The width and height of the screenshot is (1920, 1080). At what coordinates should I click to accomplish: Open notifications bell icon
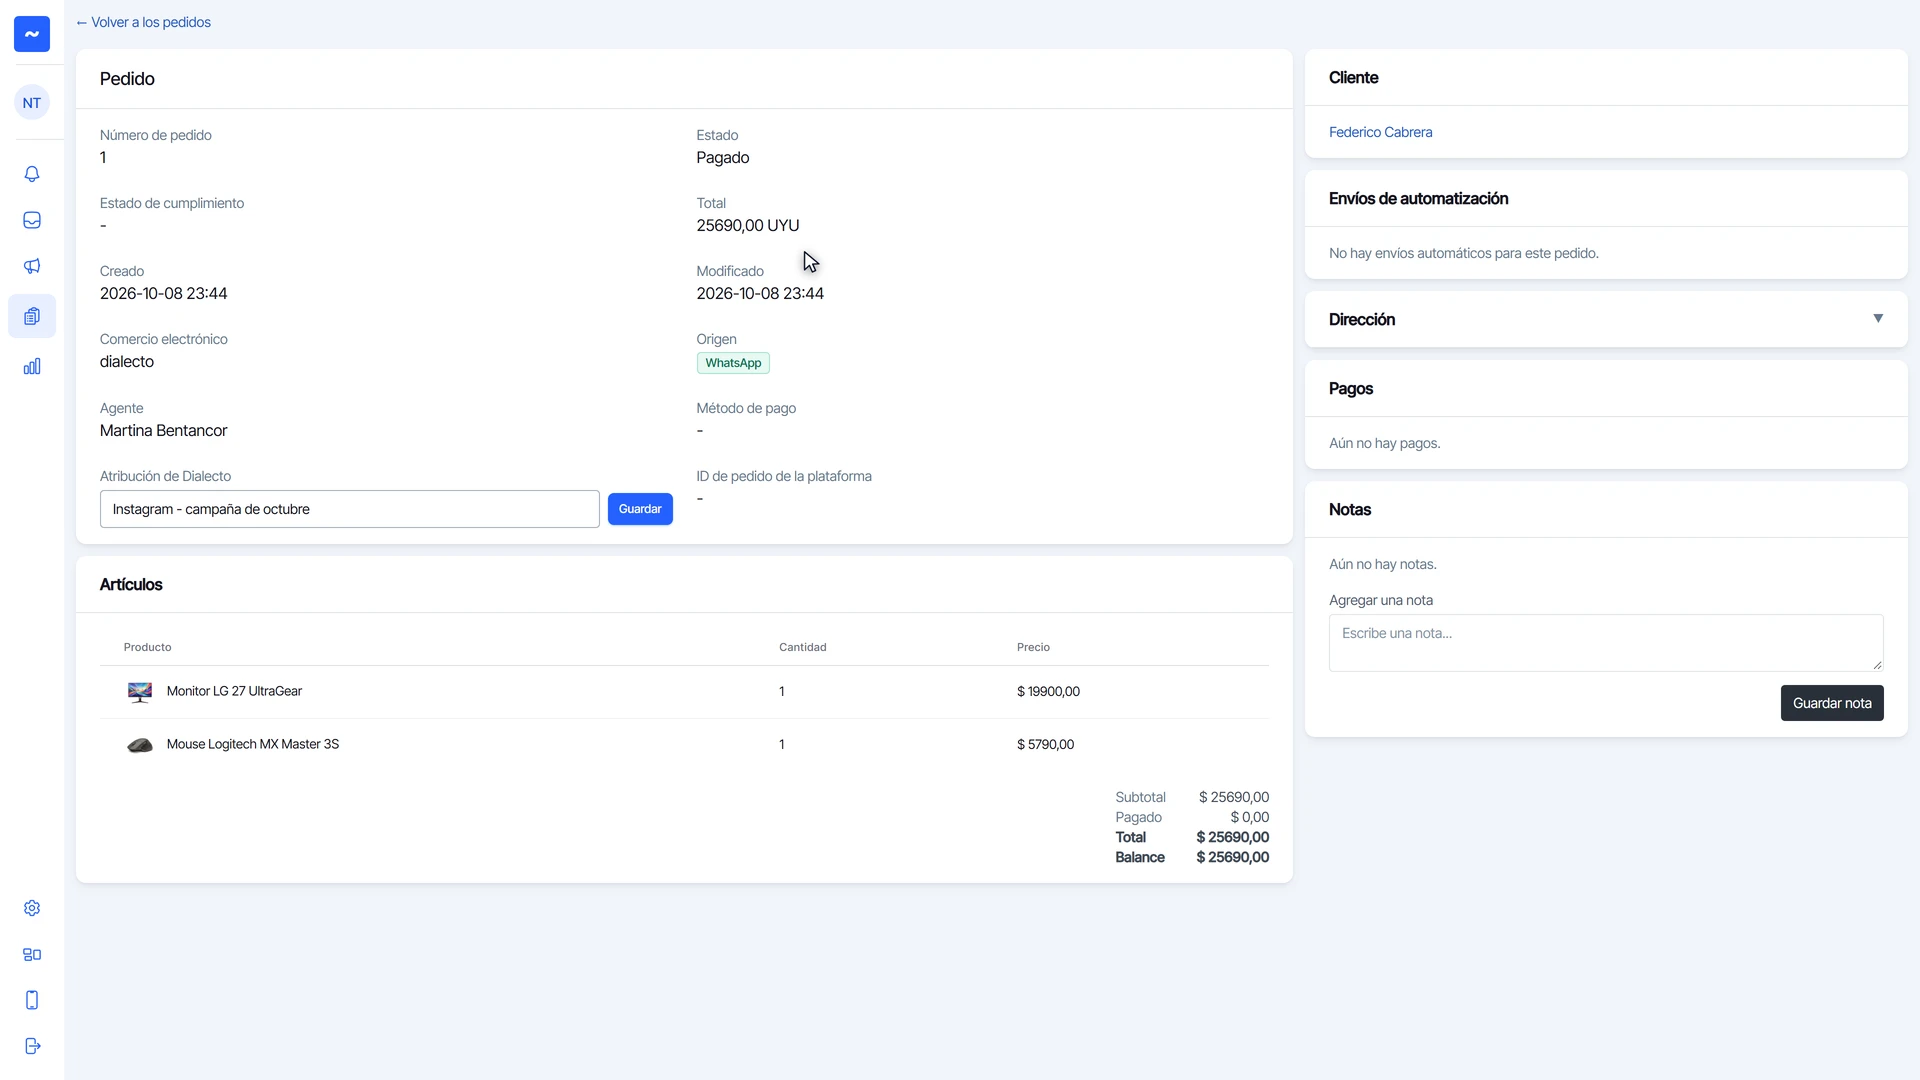(x=32, y=174)
